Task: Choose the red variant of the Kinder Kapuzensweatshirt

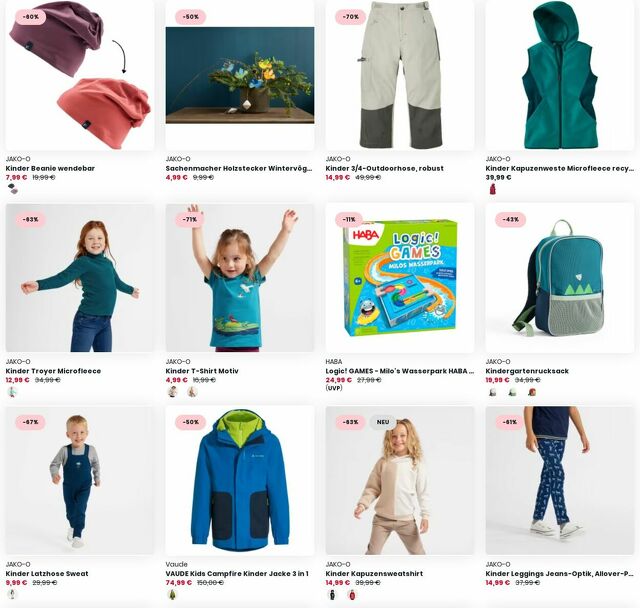Action: pos(352,594)
